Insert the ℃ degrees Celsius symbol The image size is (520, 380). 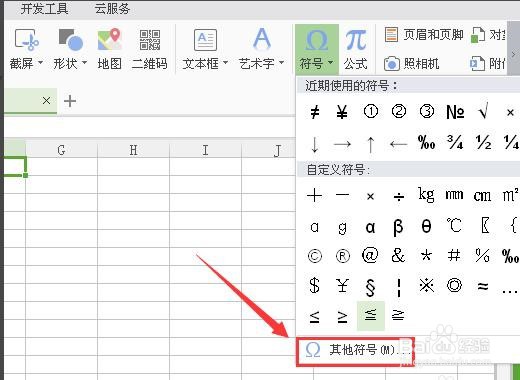point(454,226)
